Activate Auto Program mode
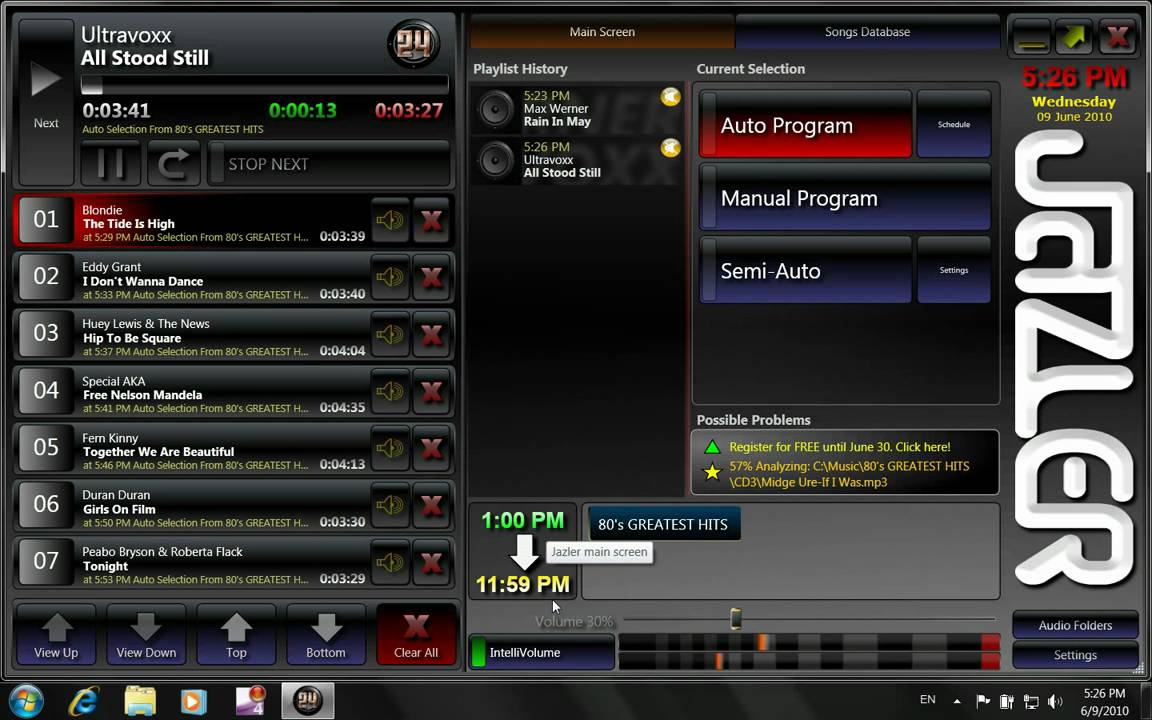Image resolution: width=1152 pixels, height=720 pixels. [x=805, y=125]
